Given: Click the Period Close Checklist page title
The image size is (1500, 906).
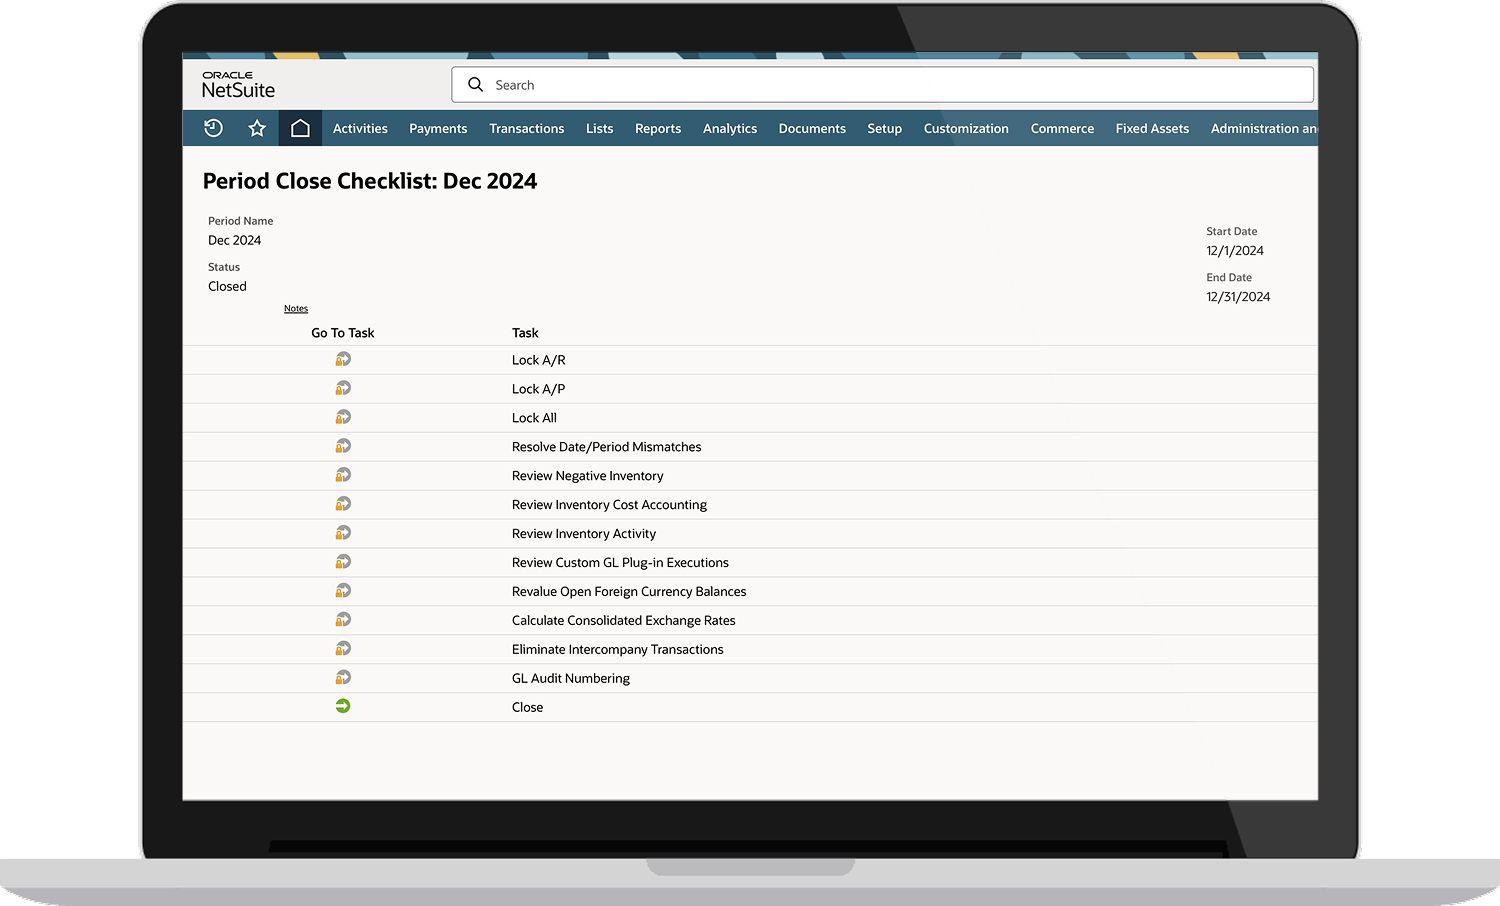Looking at the screenshot, I should [370, 181].
